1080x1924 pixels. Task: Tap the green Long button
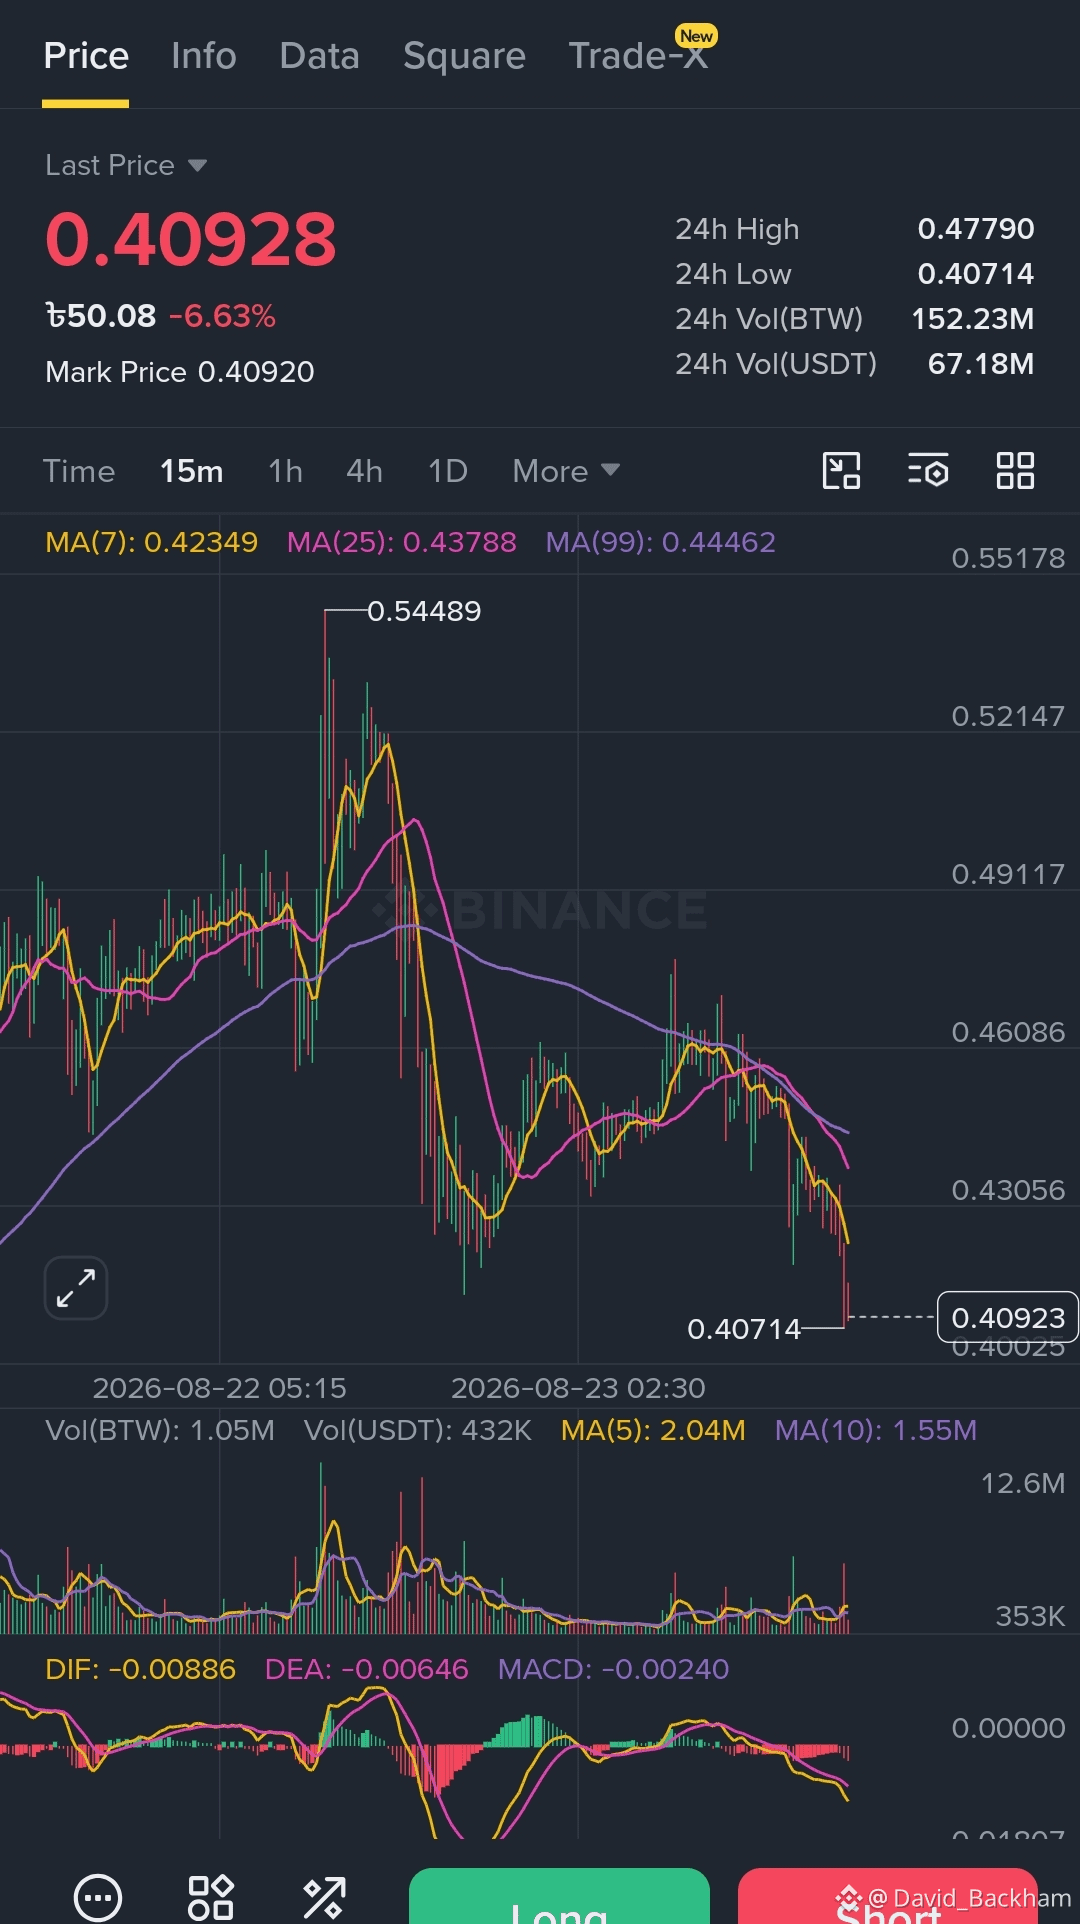tap(559, 1896)
